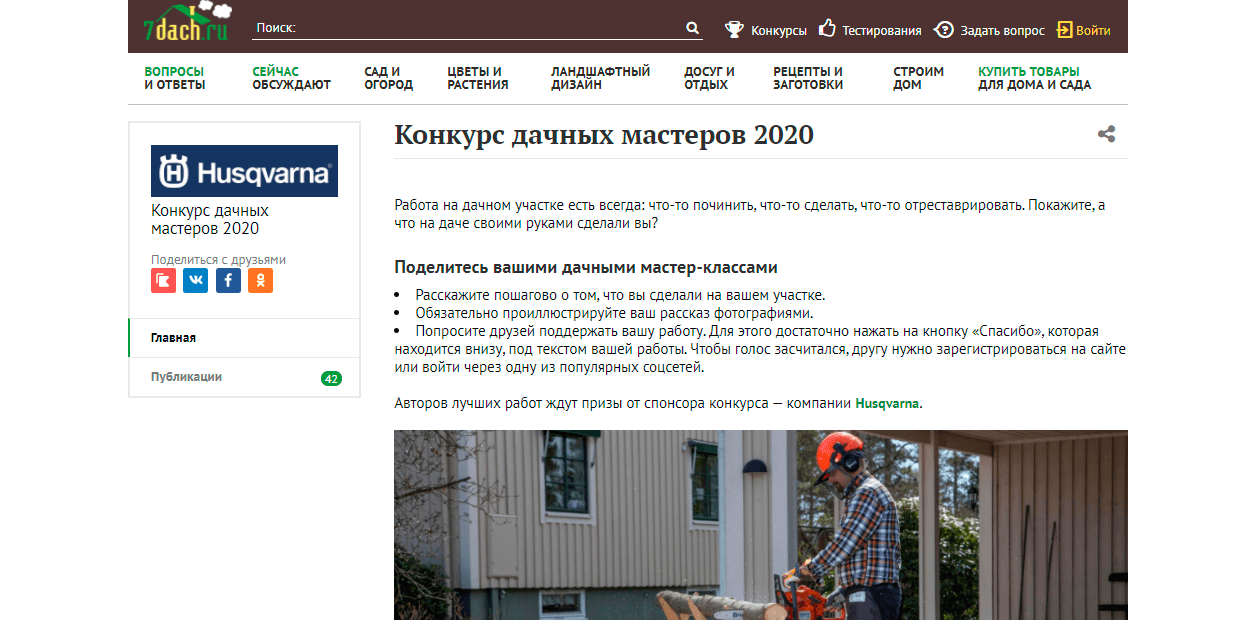Click the Husqvarna logo banner
The image size is (1250, 620).
pyautogui.click(x=244, y=171)
